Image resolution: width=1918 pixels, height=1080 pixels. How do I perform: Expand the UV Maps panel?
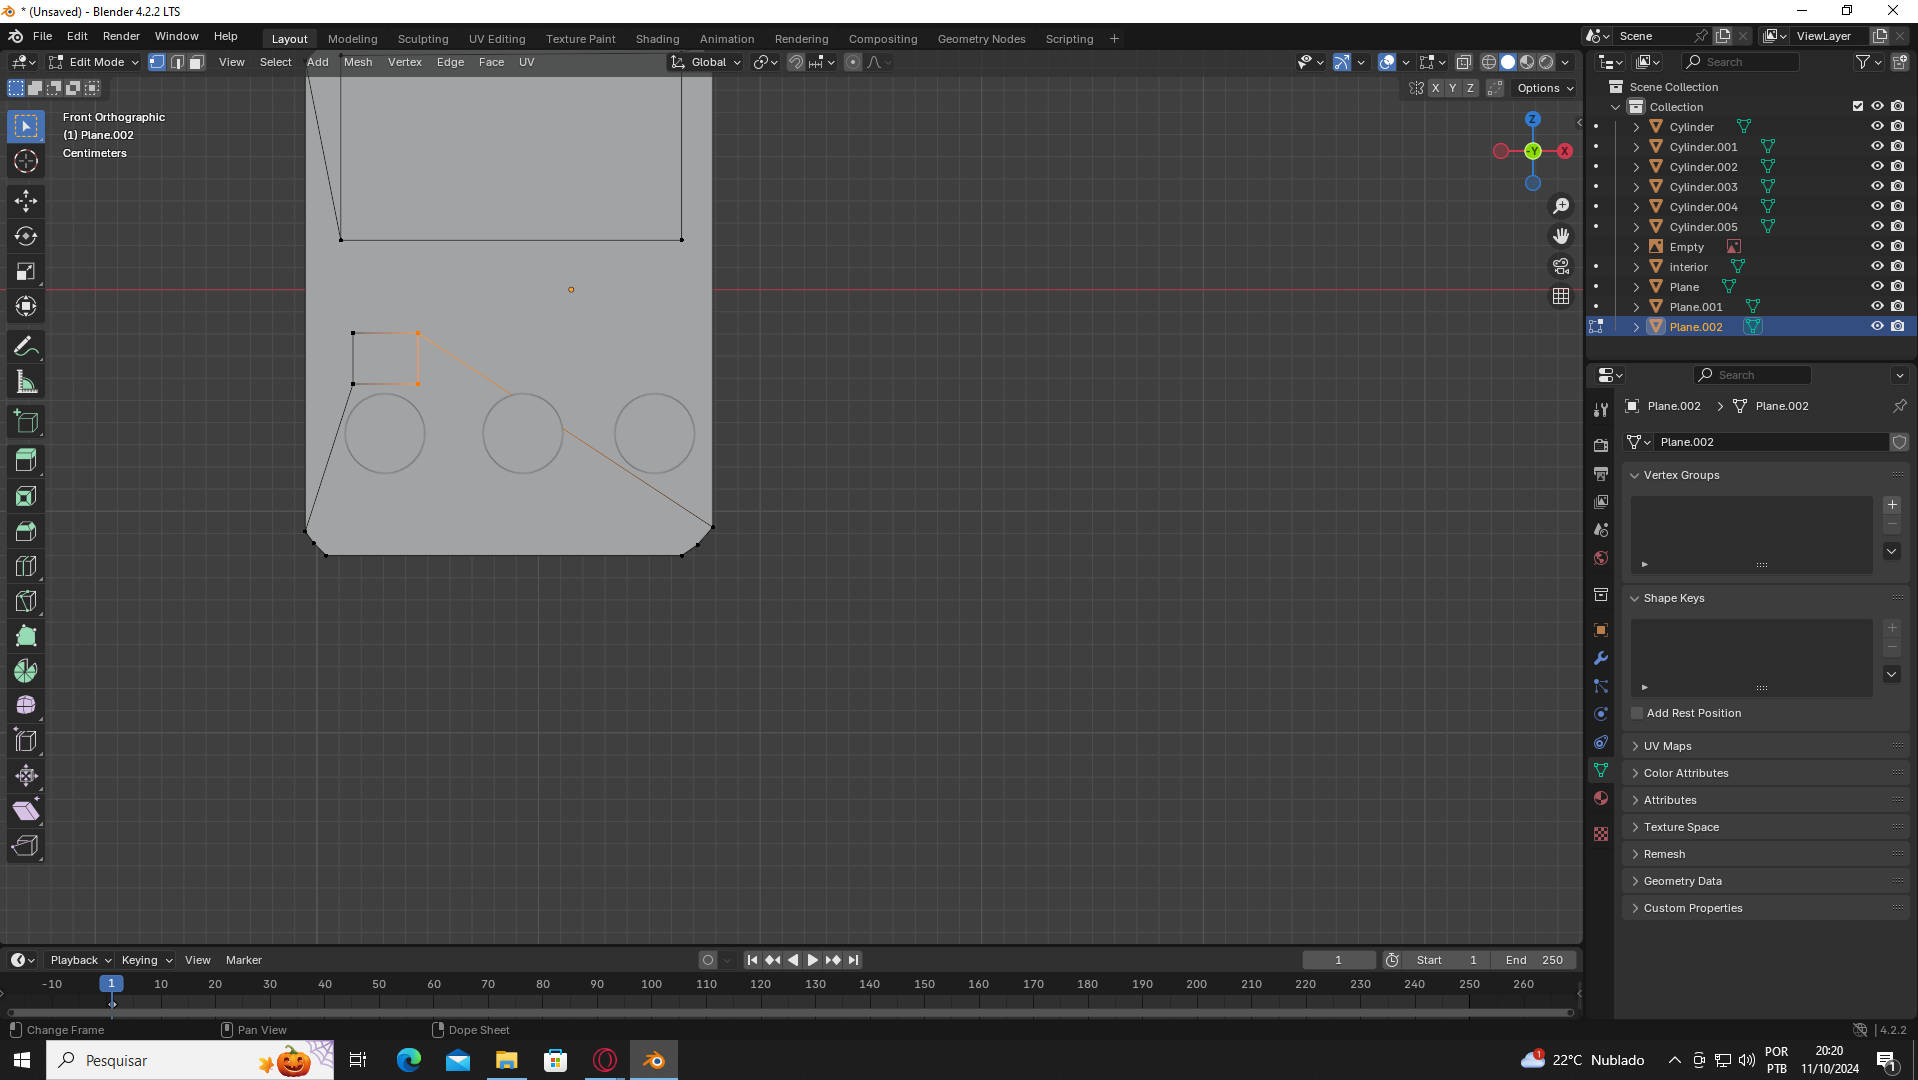click(1766, 746)
